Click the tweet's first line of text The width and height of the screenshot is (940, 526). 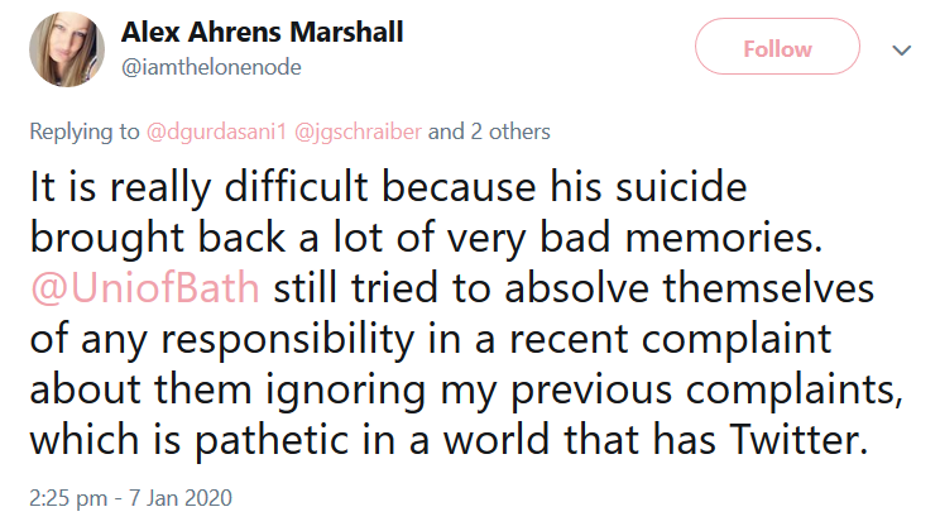click(388, 188)
